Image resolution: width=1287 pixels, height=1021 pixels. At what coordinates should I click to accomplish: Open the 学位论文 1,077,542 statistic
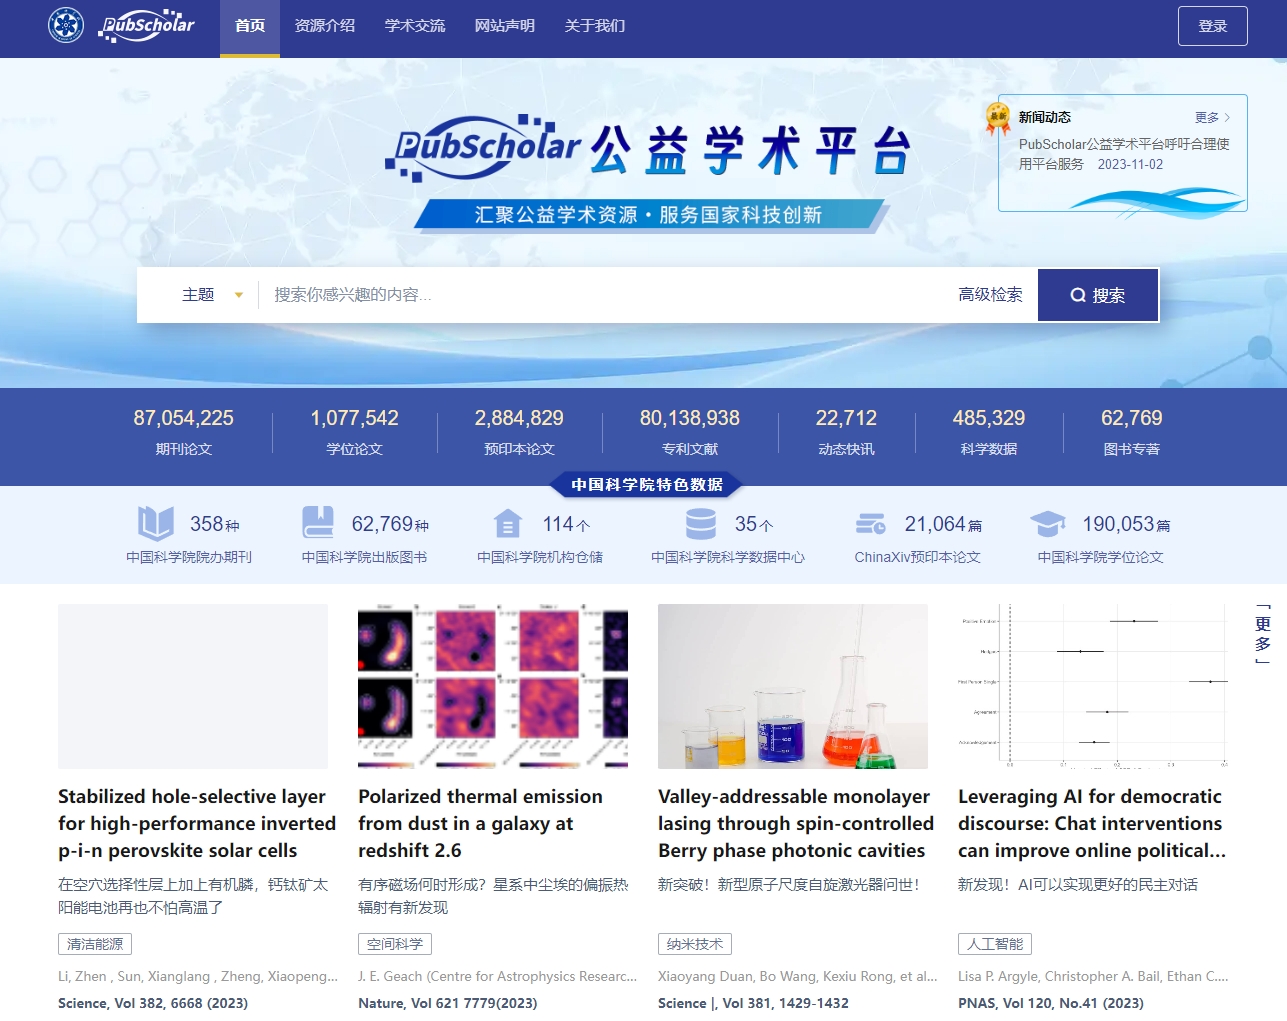pos(355,432)
